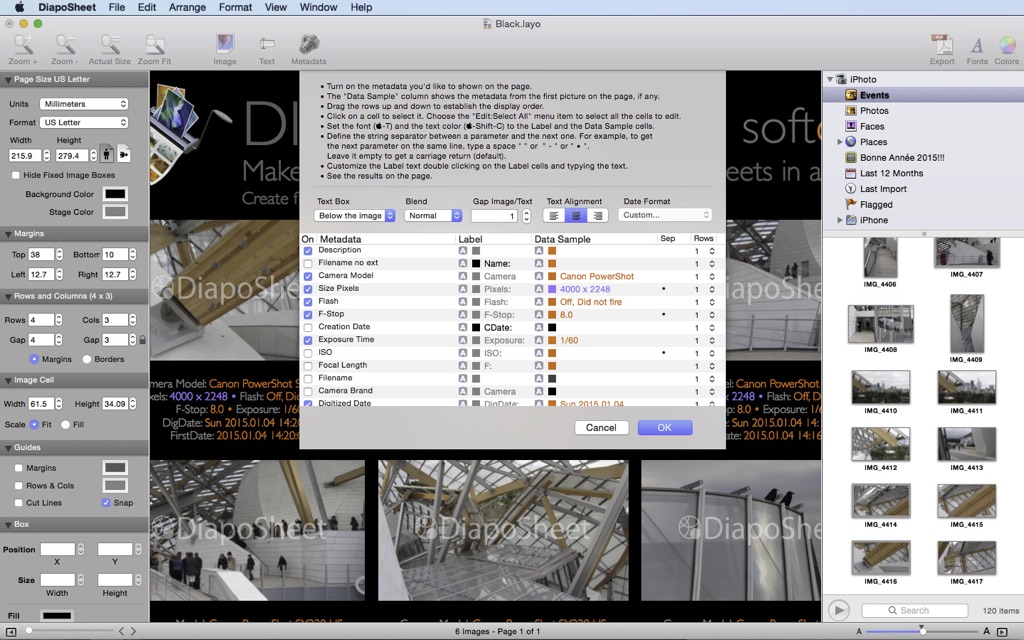The image size is (1024, 640).
Task: Click the OK button
Action: point(665,428)
